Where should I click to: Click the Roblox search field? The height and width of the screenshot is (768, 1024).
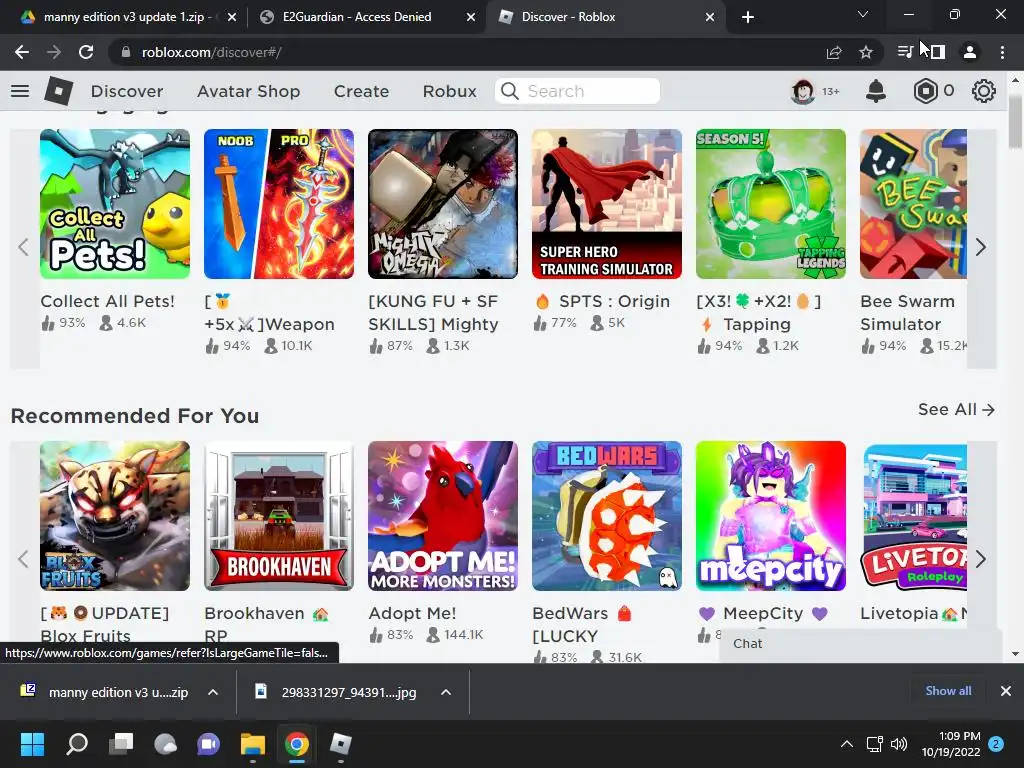[x=577, y=91]
